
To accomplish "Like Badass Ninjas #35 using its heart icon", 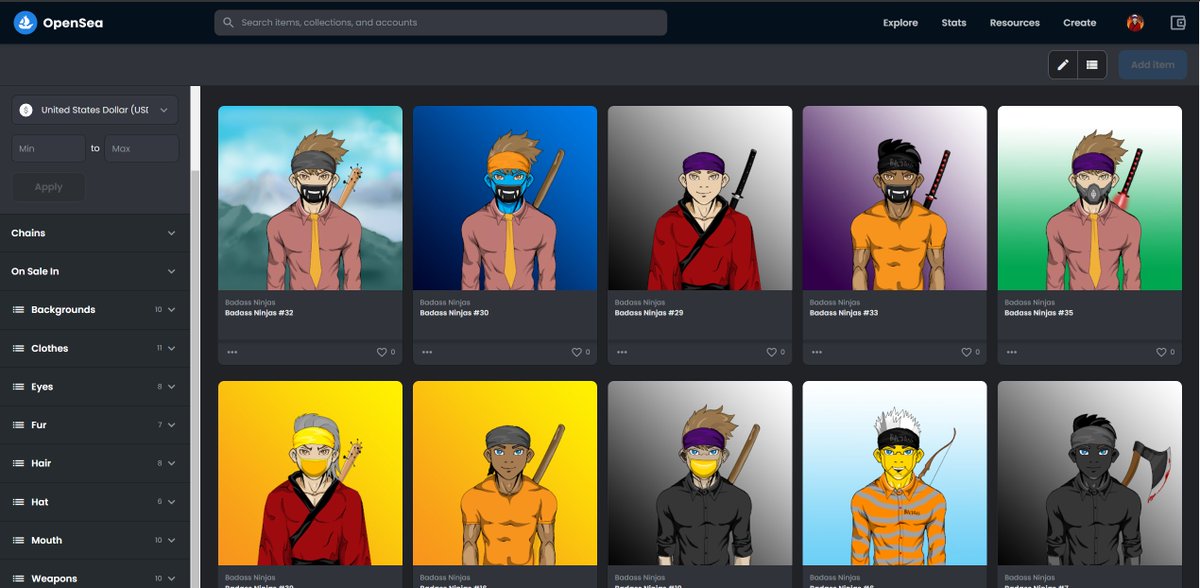I will (x=1160, y=352).
